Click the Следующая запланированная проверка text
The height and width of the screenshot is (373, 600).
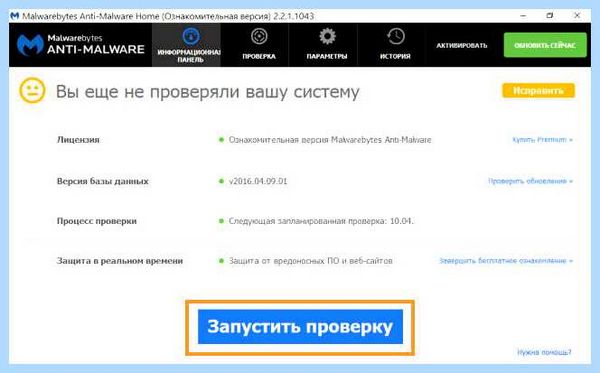[x=321, y=221]
